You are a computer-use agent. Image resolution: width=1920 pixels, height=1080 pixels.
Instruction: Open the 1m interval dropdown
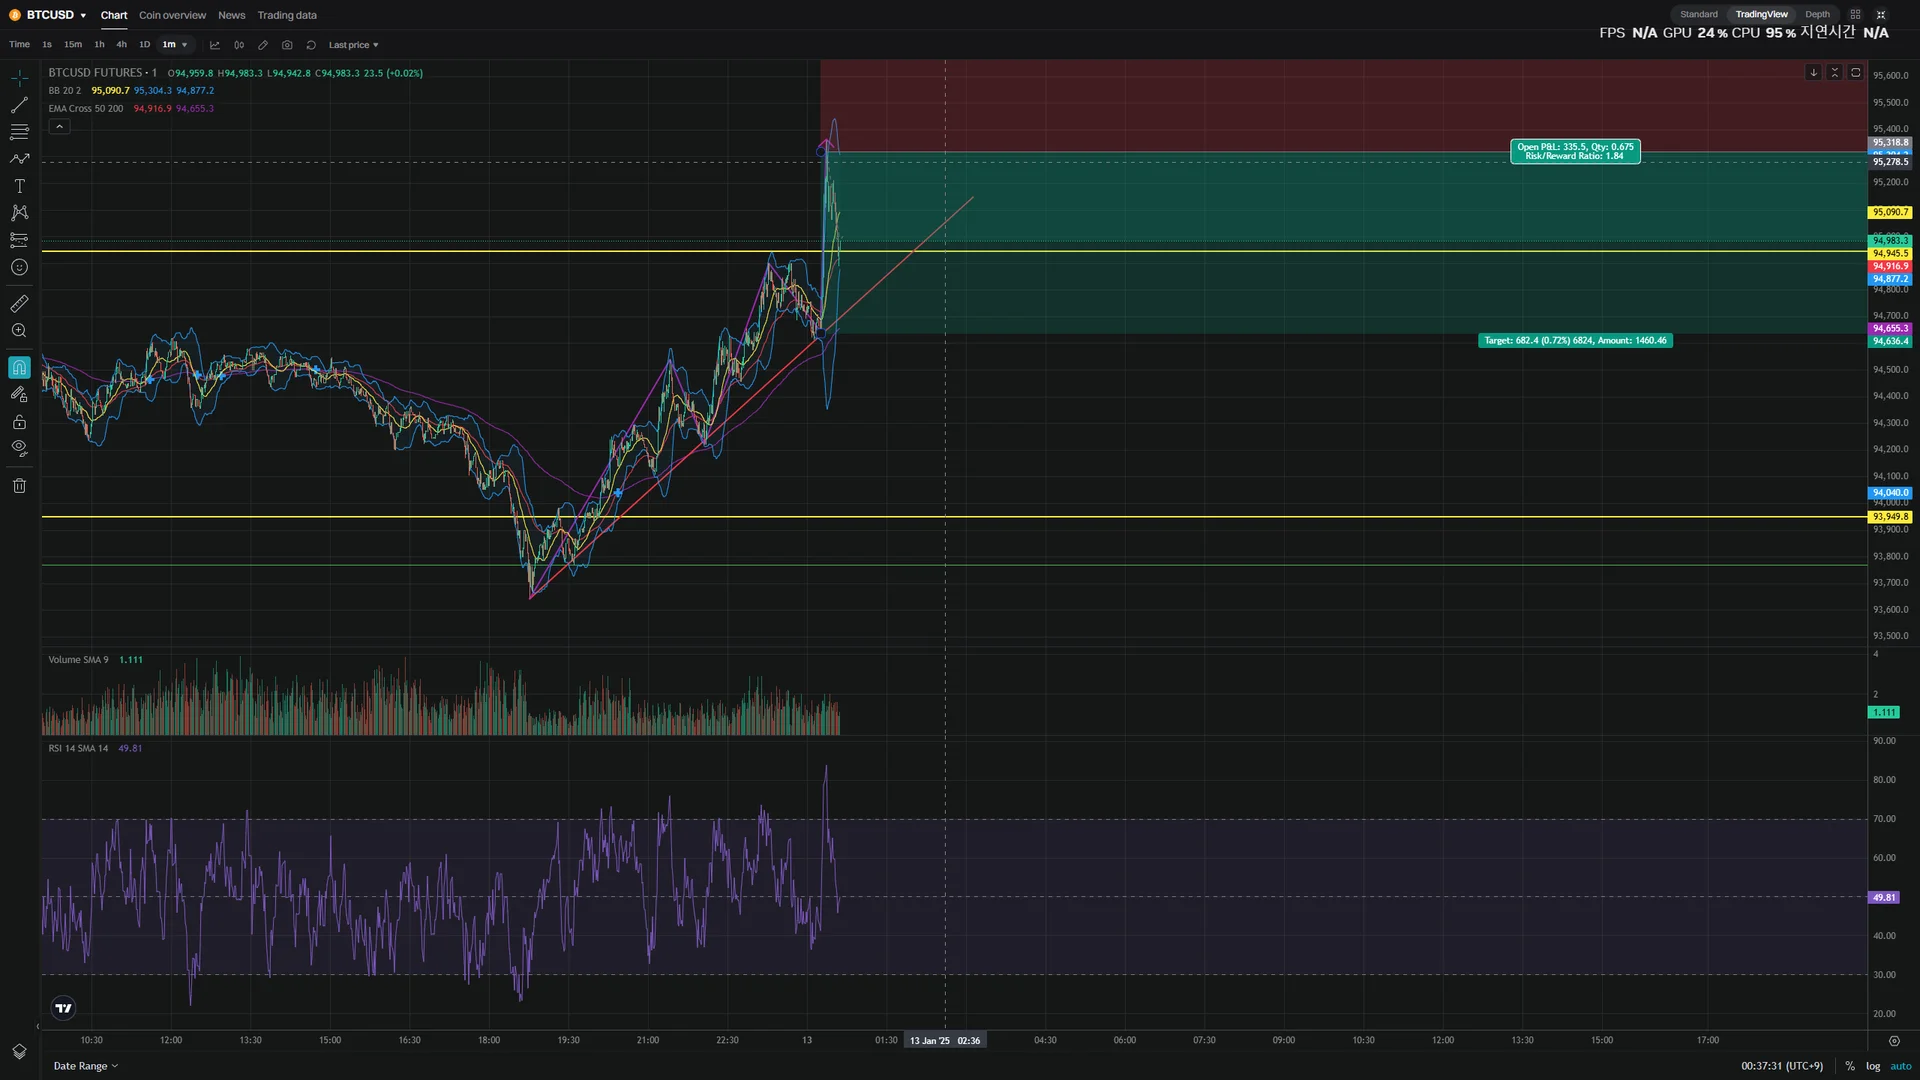coord(175,45)
